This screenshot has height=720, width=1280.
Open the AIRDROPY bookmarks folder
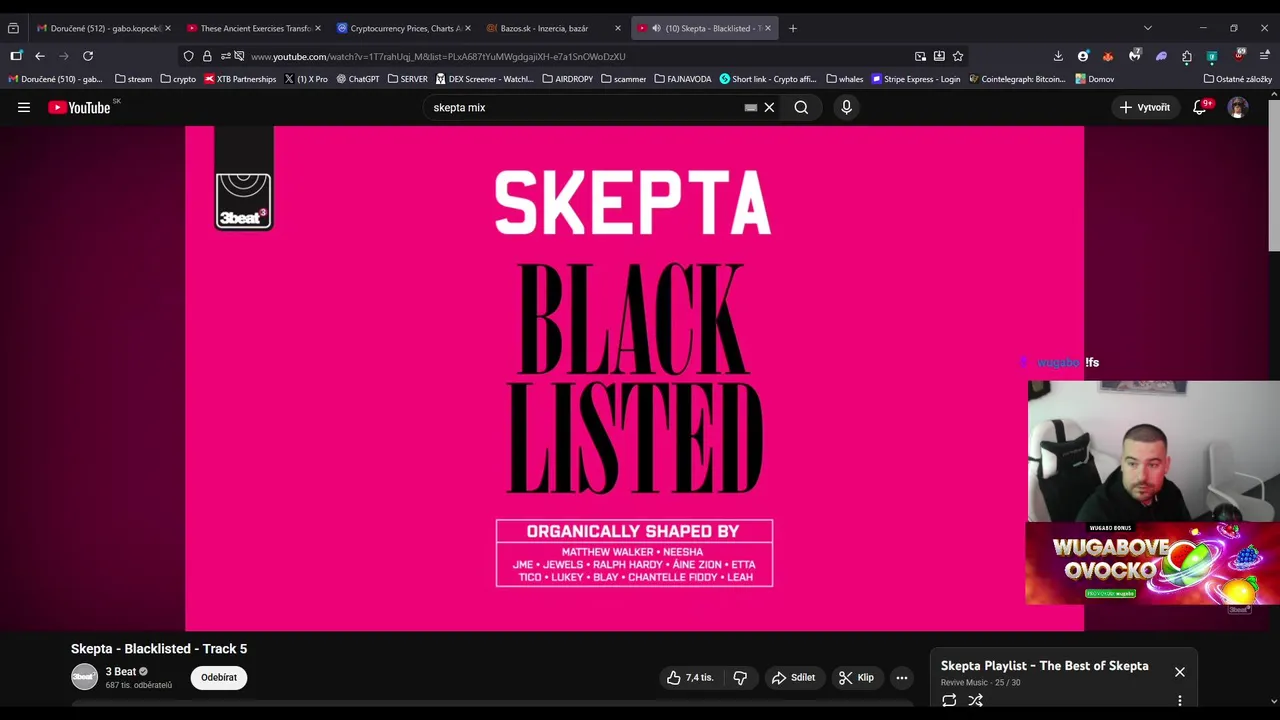568,79
